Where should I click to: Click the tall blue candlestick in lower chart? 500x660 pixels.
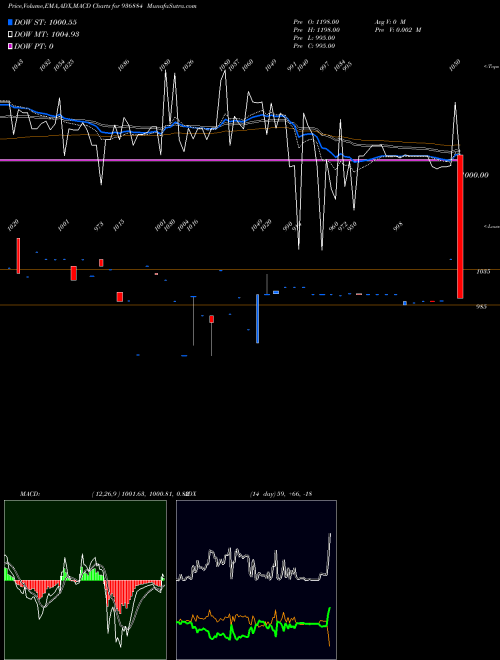(258, 319)
